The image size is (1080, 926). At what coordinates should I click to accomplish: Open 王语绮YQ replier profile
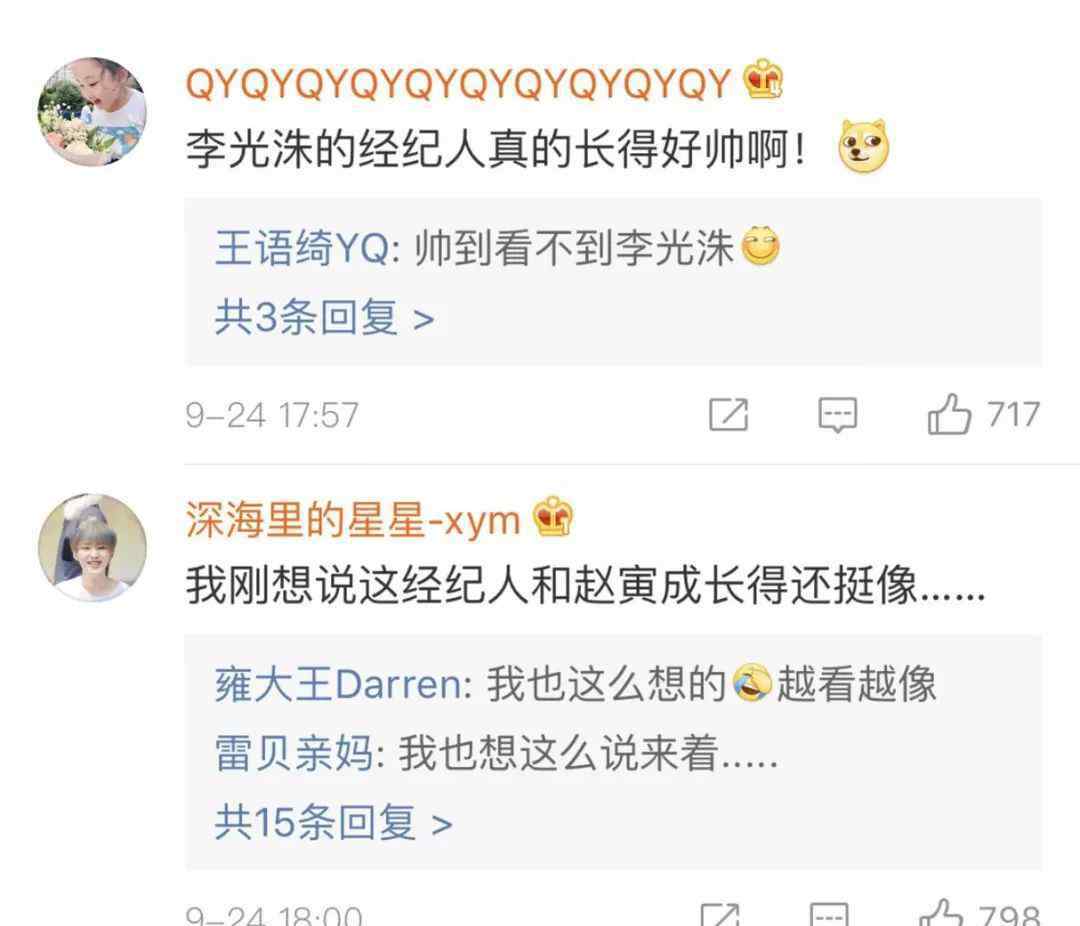[x=302, y=248]
